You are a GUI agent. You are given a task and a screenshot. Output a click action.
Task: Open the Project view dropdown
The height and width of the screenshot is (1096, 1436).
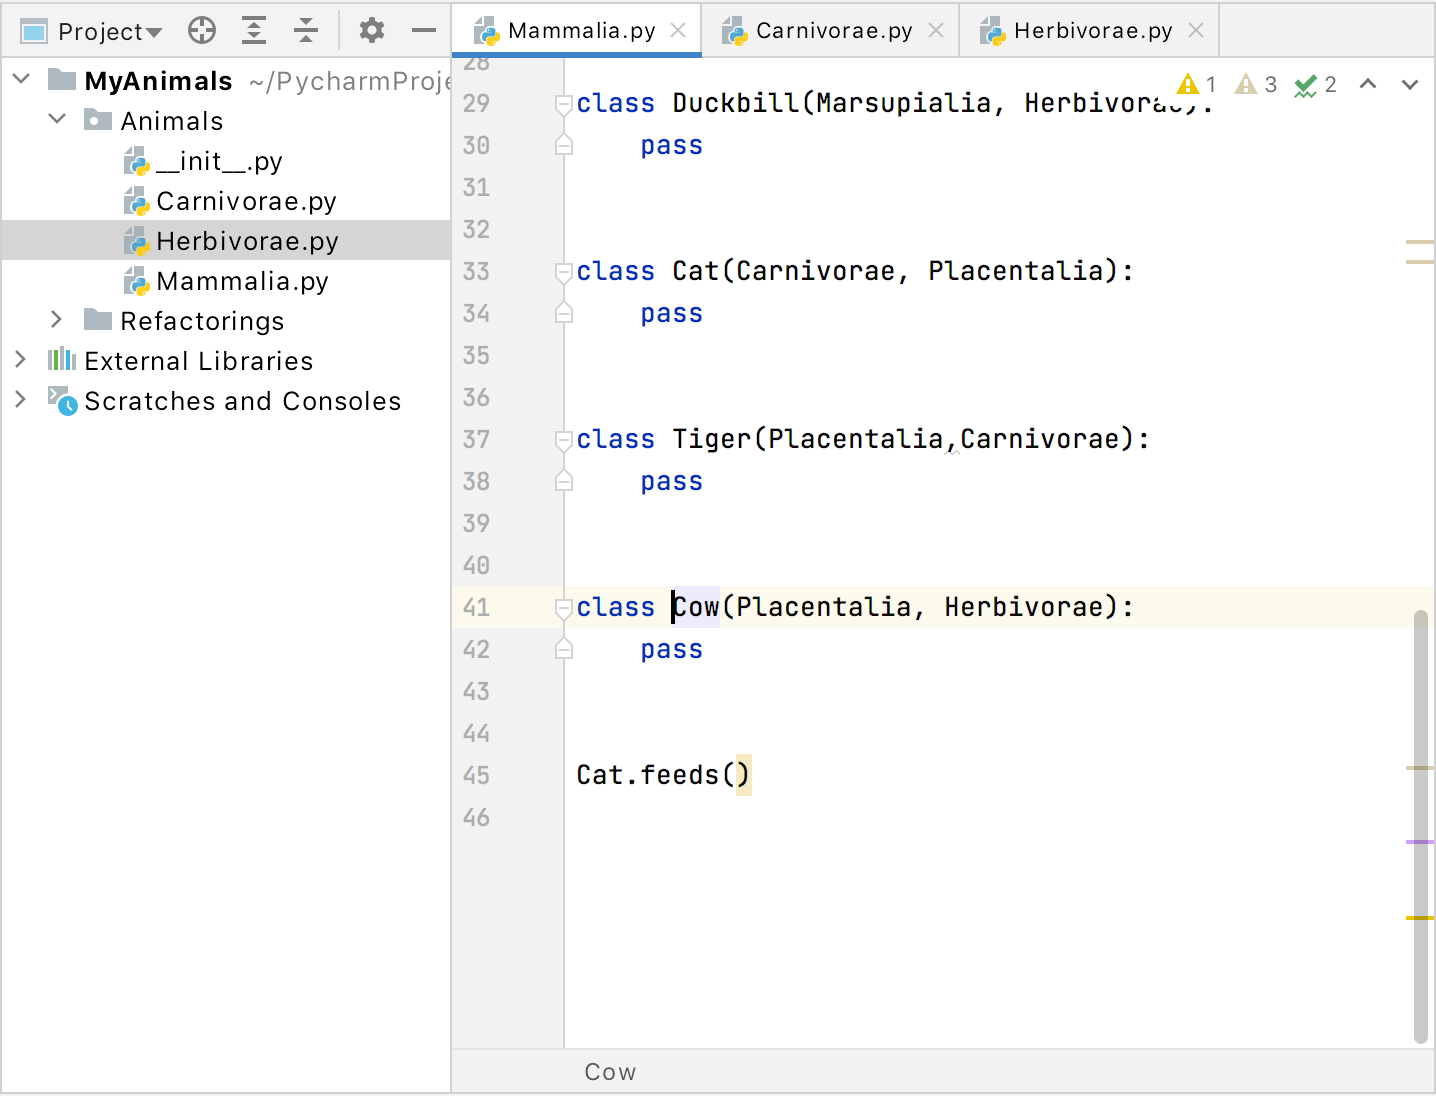click(109, 32)
